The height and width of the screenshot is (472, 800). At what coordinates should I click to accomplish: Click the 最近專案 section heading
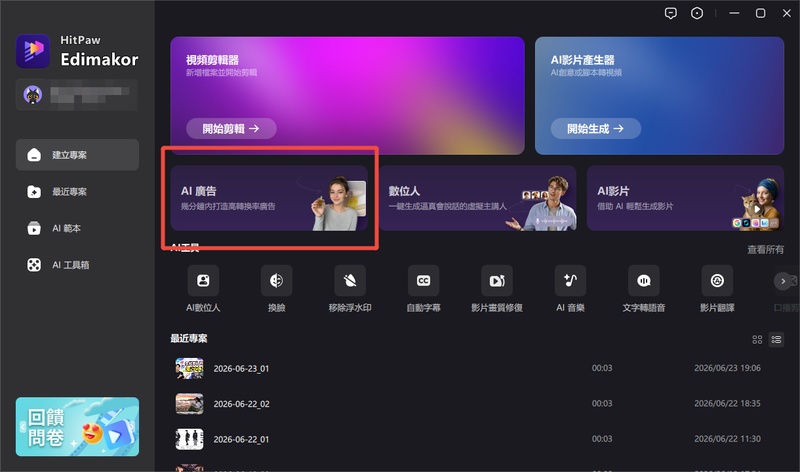coord(189,338)
